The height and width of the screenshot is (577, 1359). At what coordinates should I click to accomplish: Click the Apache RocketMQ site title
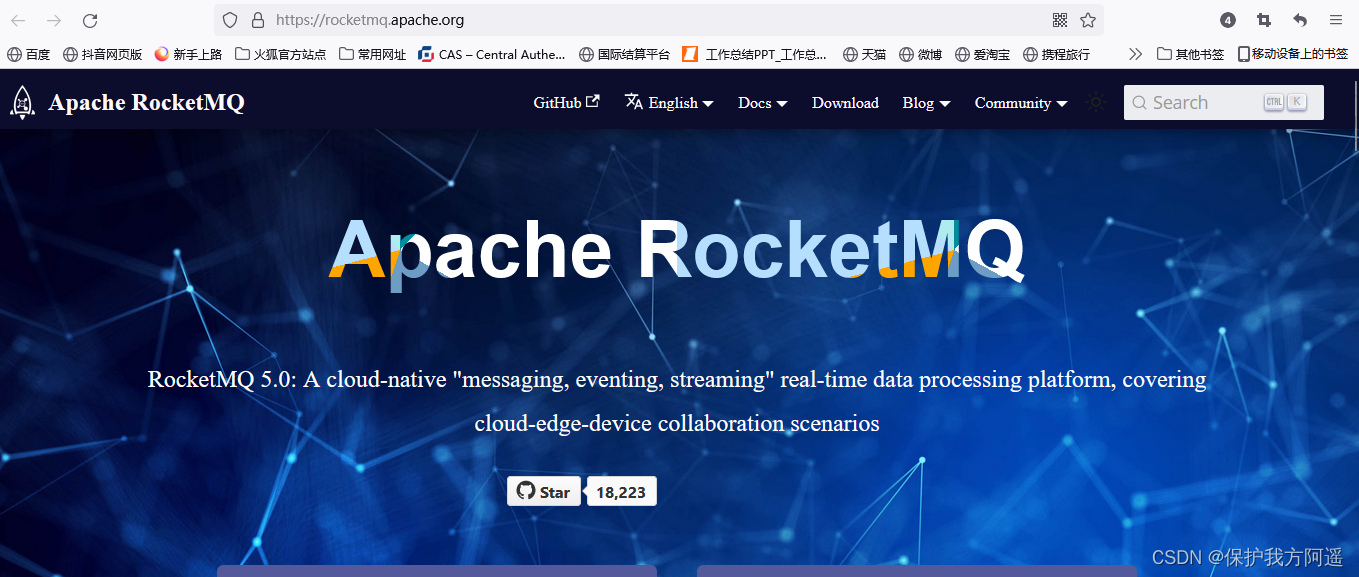pyautogui.click(x=146, y=103)
